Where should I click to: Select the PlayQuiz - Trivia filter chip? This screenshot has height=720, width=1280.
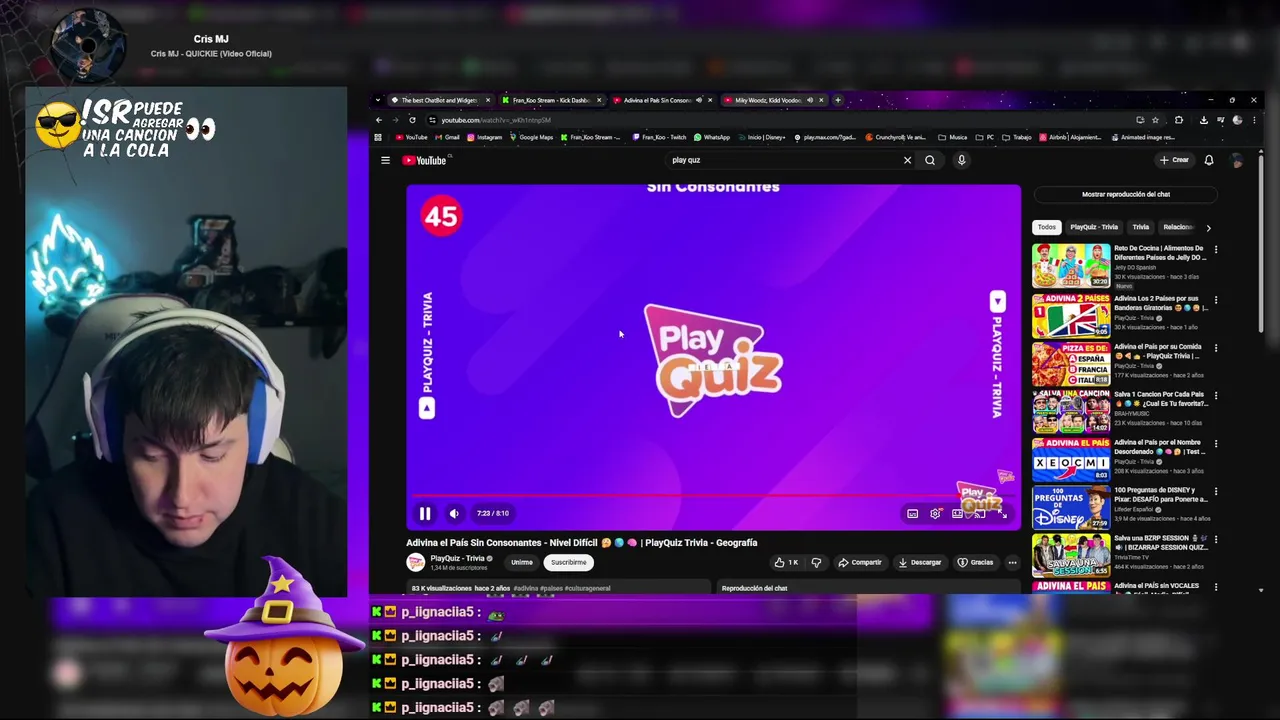point(1094,227)
